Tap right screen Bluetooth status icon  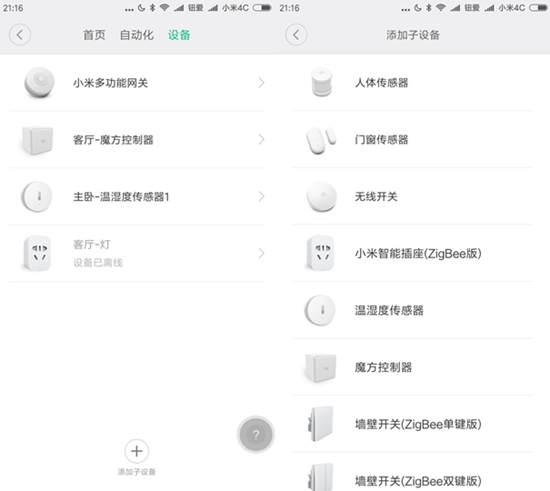tap(429, 8)
